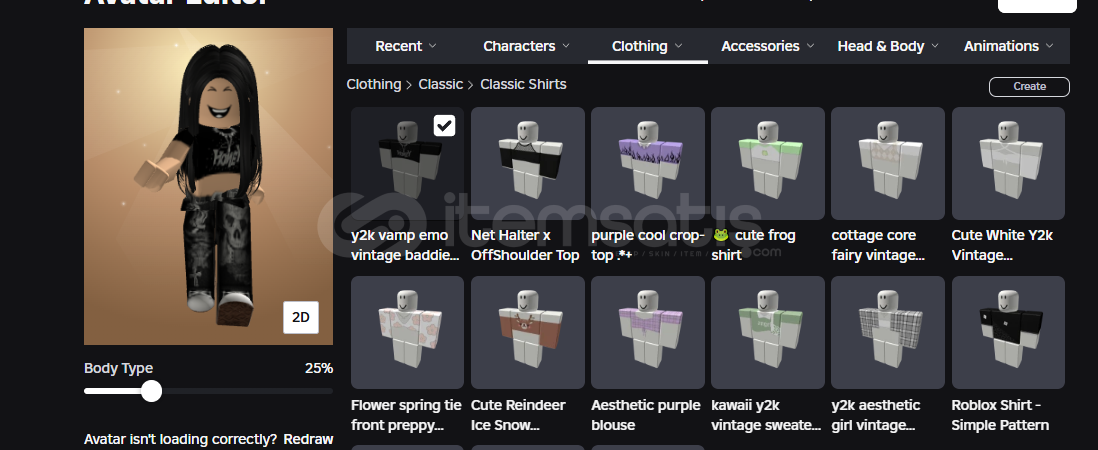Pick the Cute Reindeer Ice Snow shirt
Viewport: 1098px width, 450px height.
tap(527, 332)
